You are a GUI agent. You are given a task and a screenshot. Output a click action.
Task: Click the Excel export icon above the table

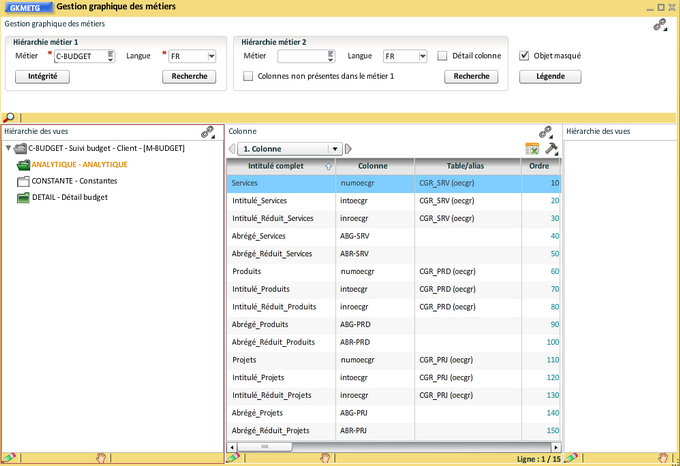(532, 148)
